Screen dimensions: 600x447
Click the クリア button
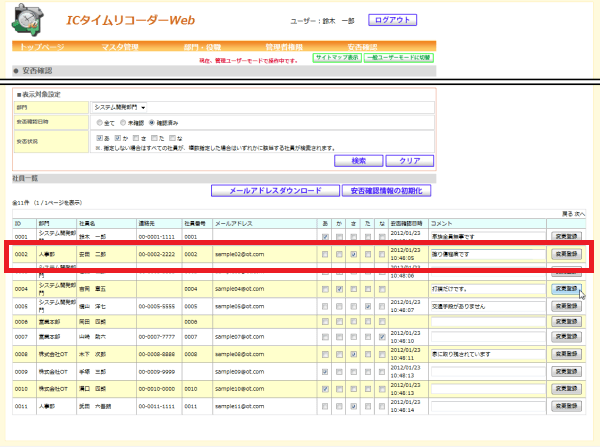point(410,161)
